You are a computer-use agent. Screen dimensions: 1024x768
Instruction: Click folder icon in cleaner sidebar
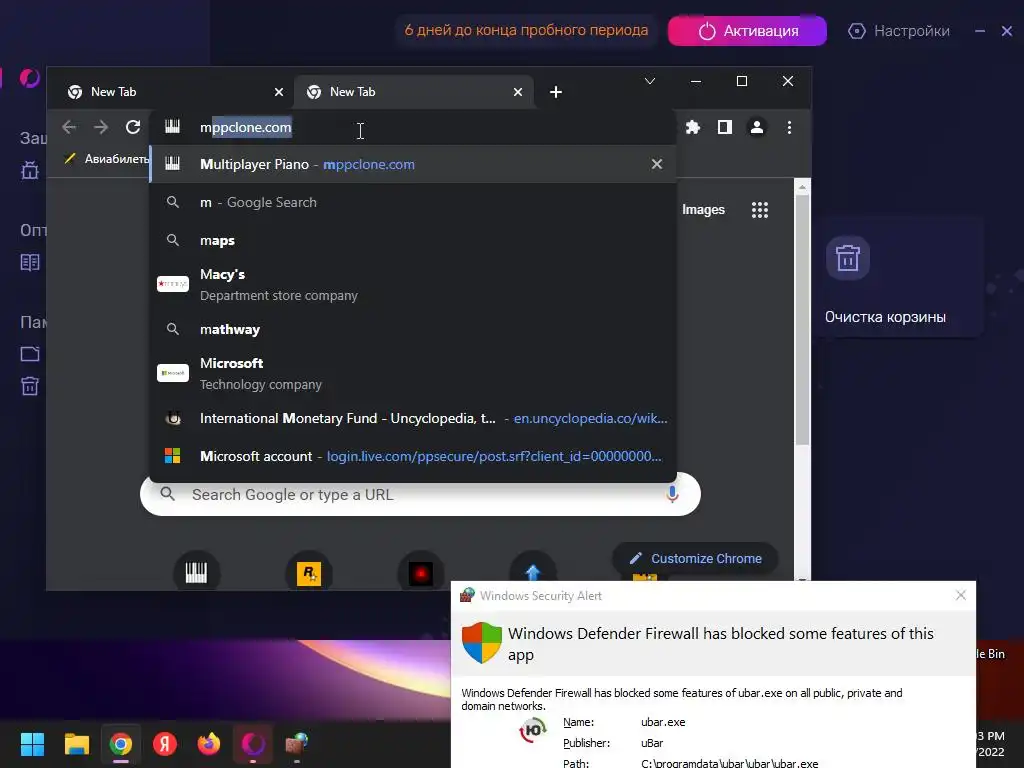pos(30,354)
